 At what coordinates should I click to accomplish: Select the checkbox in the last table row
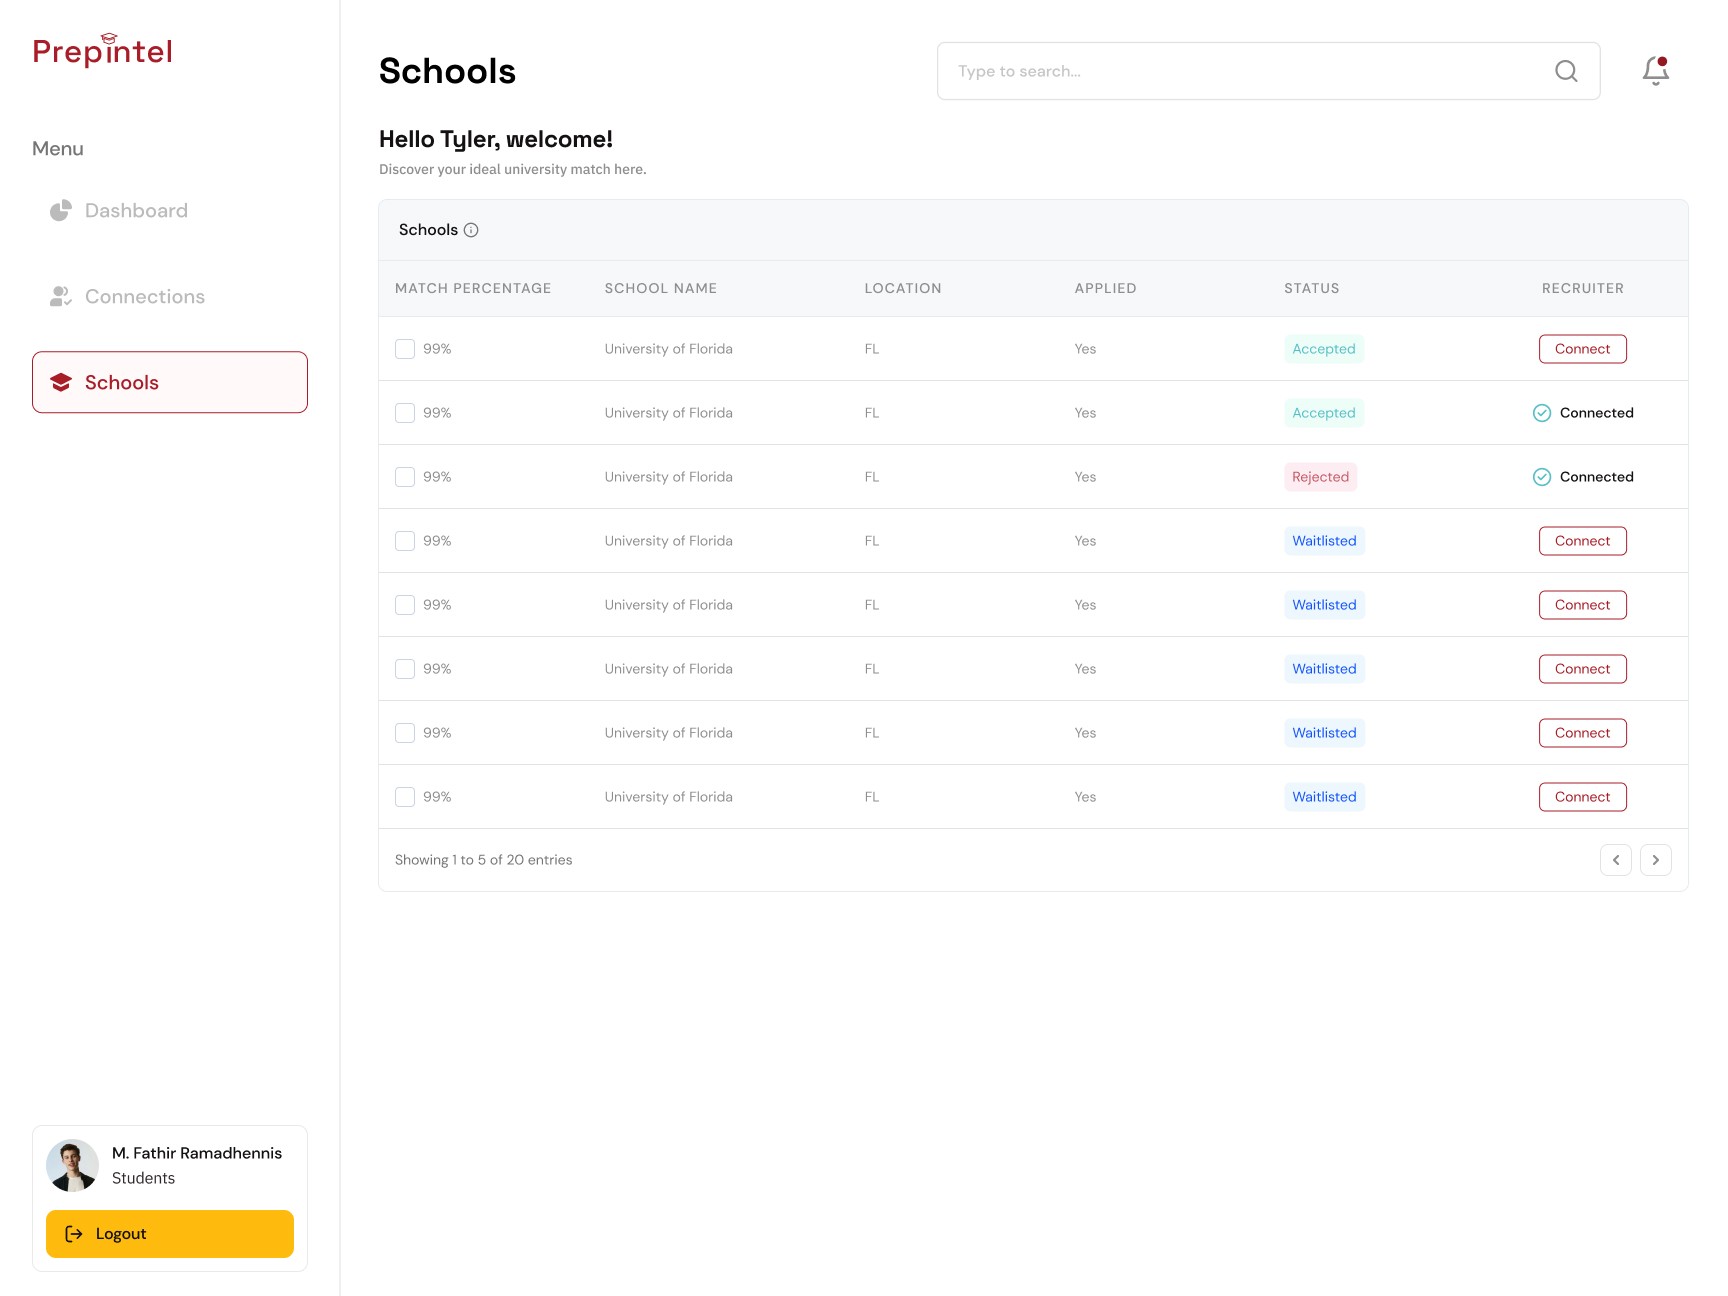[x=405, y=797]
